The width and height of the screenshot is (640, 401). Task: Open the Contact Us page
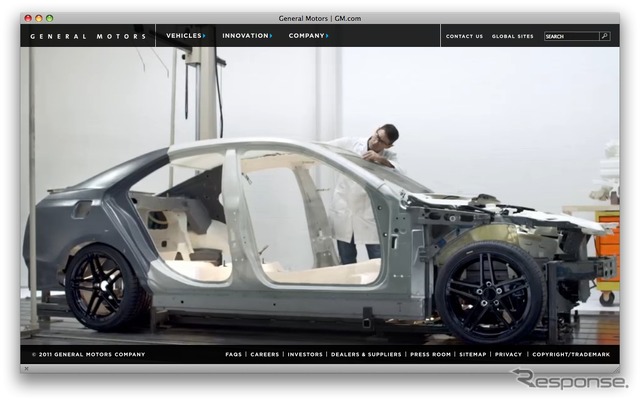point(464,36)
